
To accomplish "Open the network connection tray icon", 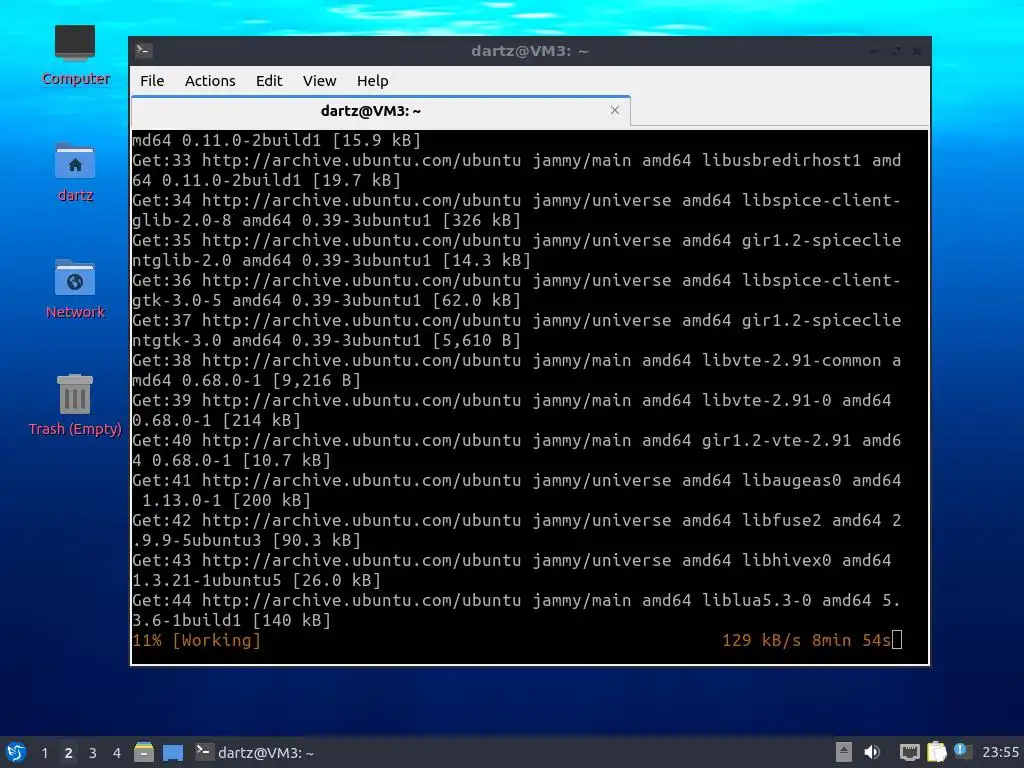I will pos(909,752).
